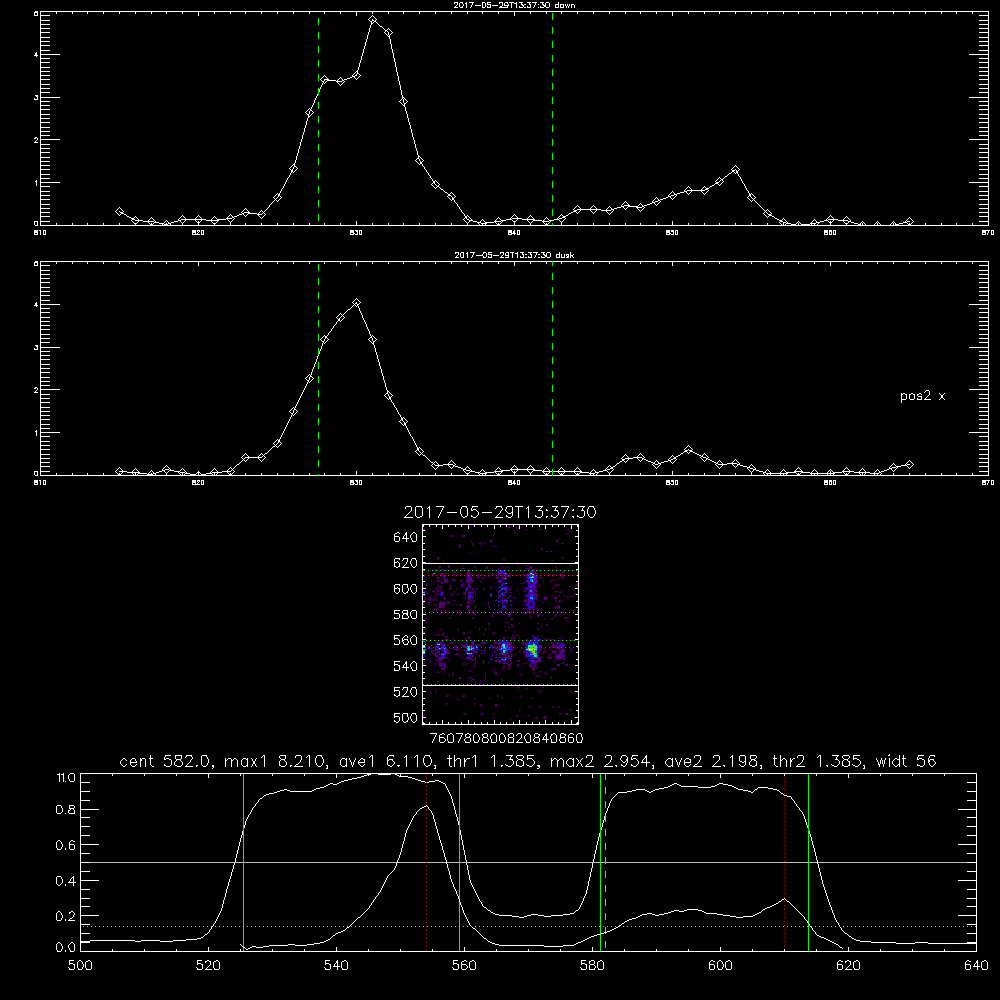Click the '540' x-axis label of bottom plot

click(x=336, y=966)
